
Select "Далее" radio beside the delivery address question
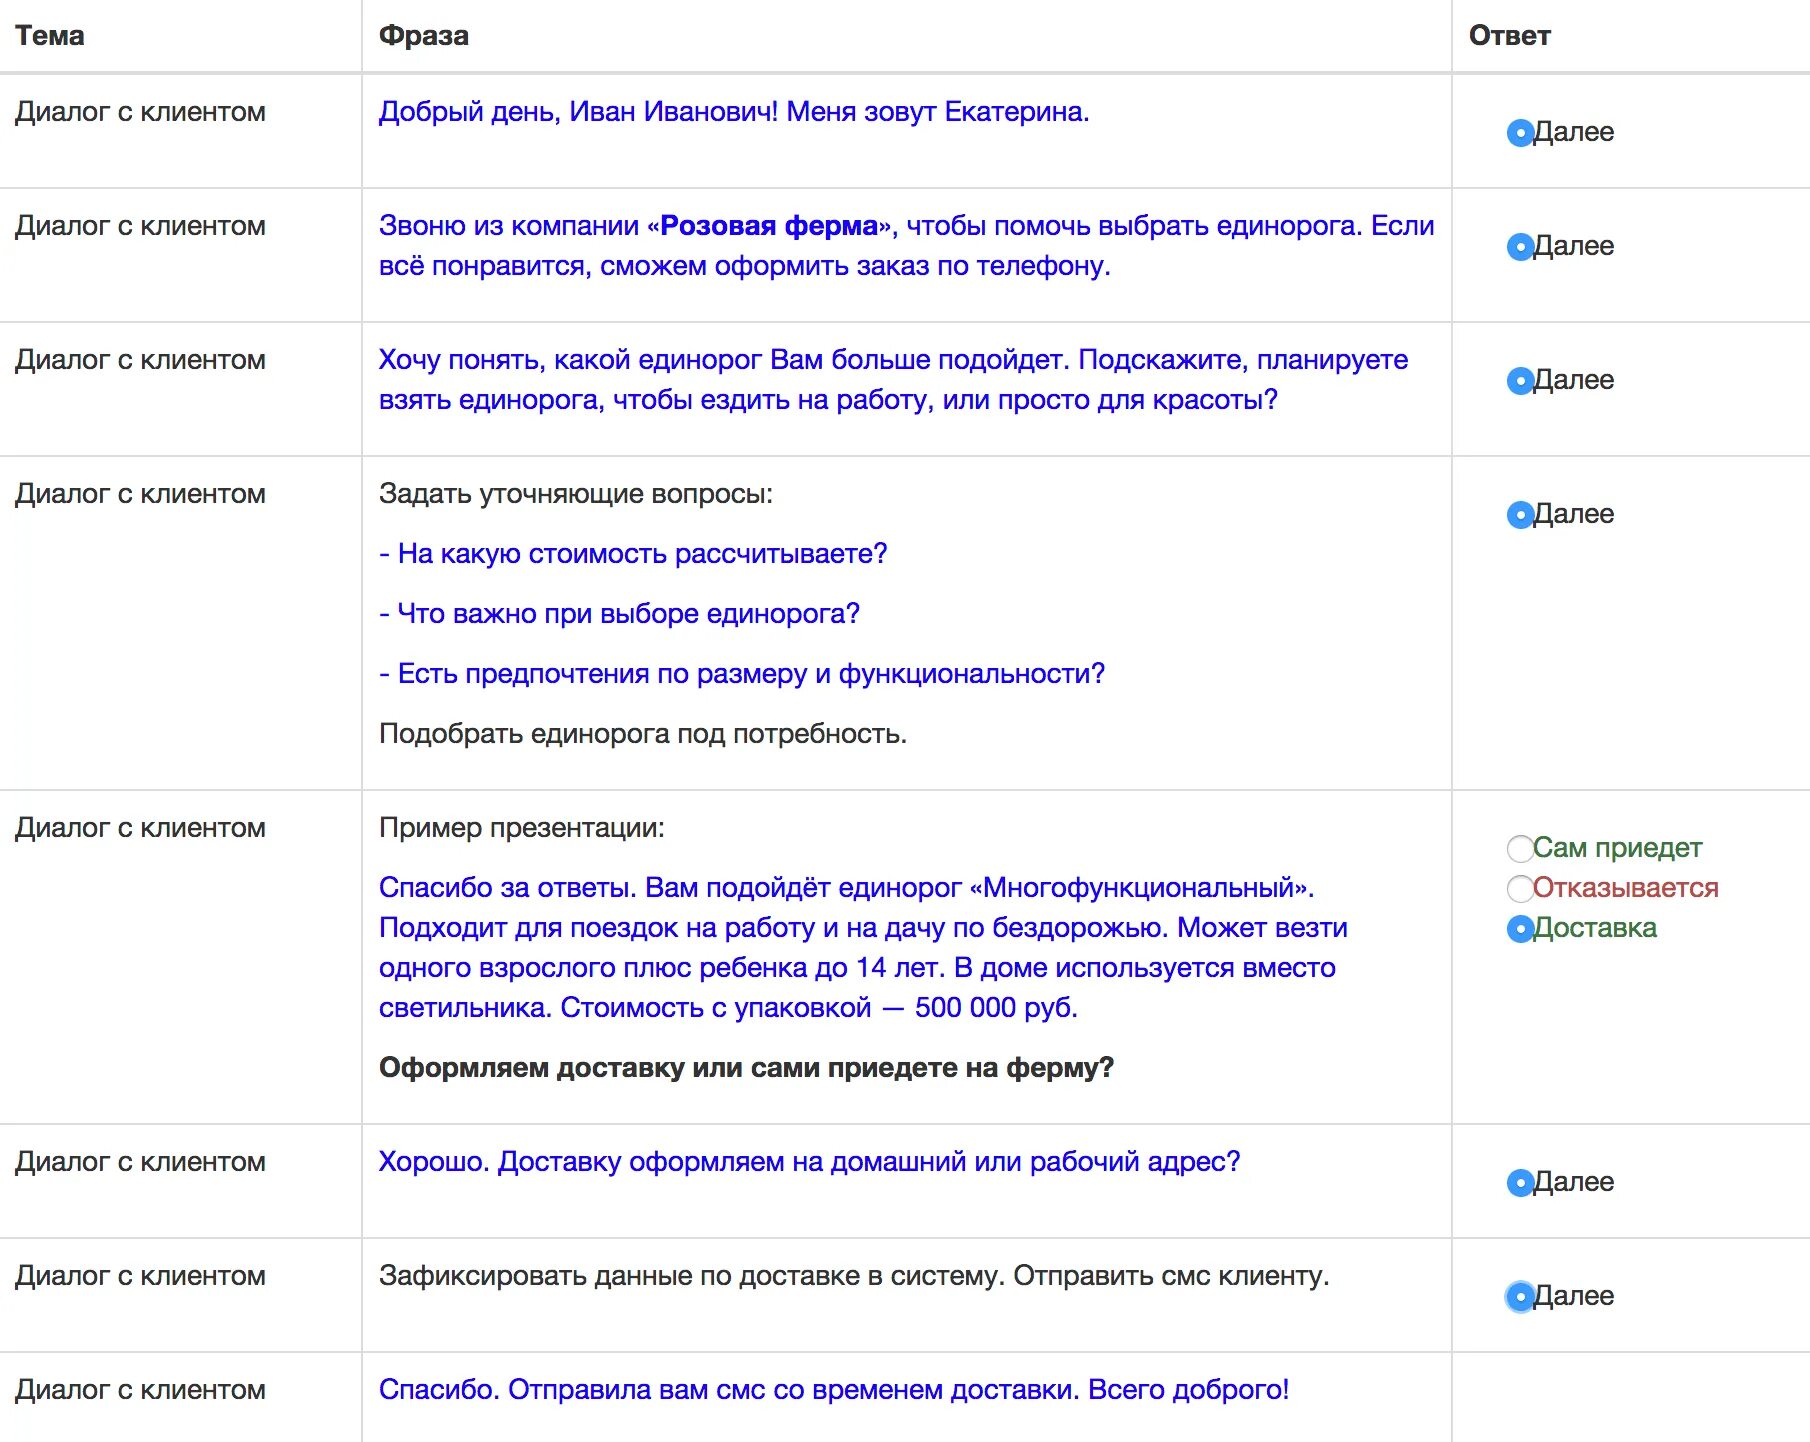pos(1520,1183)
